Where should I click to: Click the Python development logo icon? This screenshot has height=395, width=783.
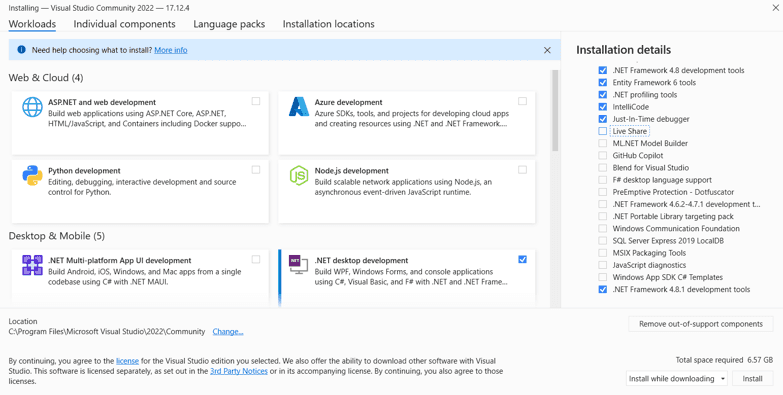click(32, 176)
